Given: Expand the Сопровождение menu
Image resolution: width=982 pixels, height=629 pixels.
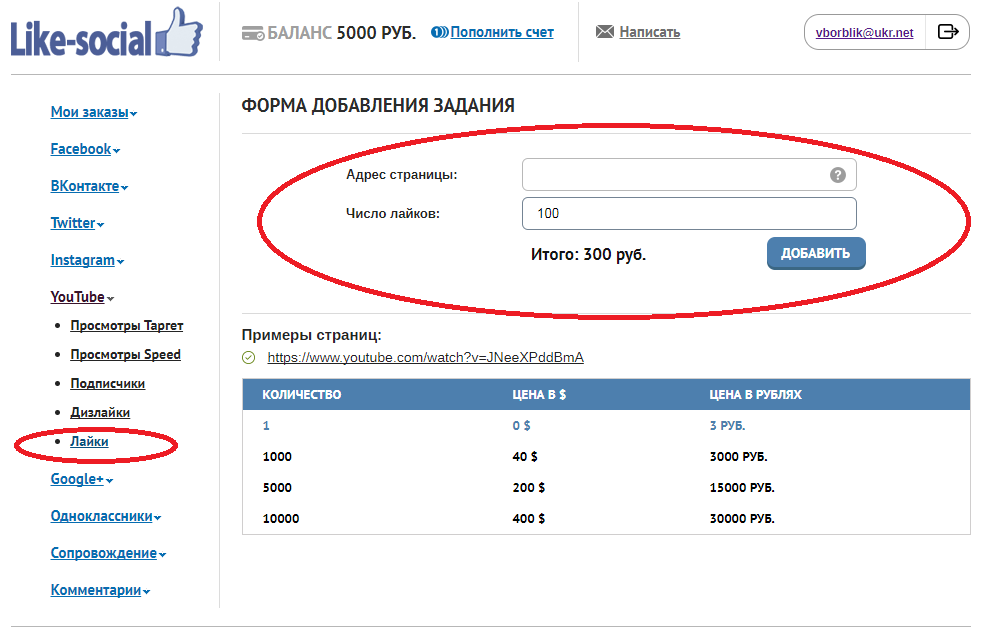Looking at the screenshot, I should coord(108,553).
